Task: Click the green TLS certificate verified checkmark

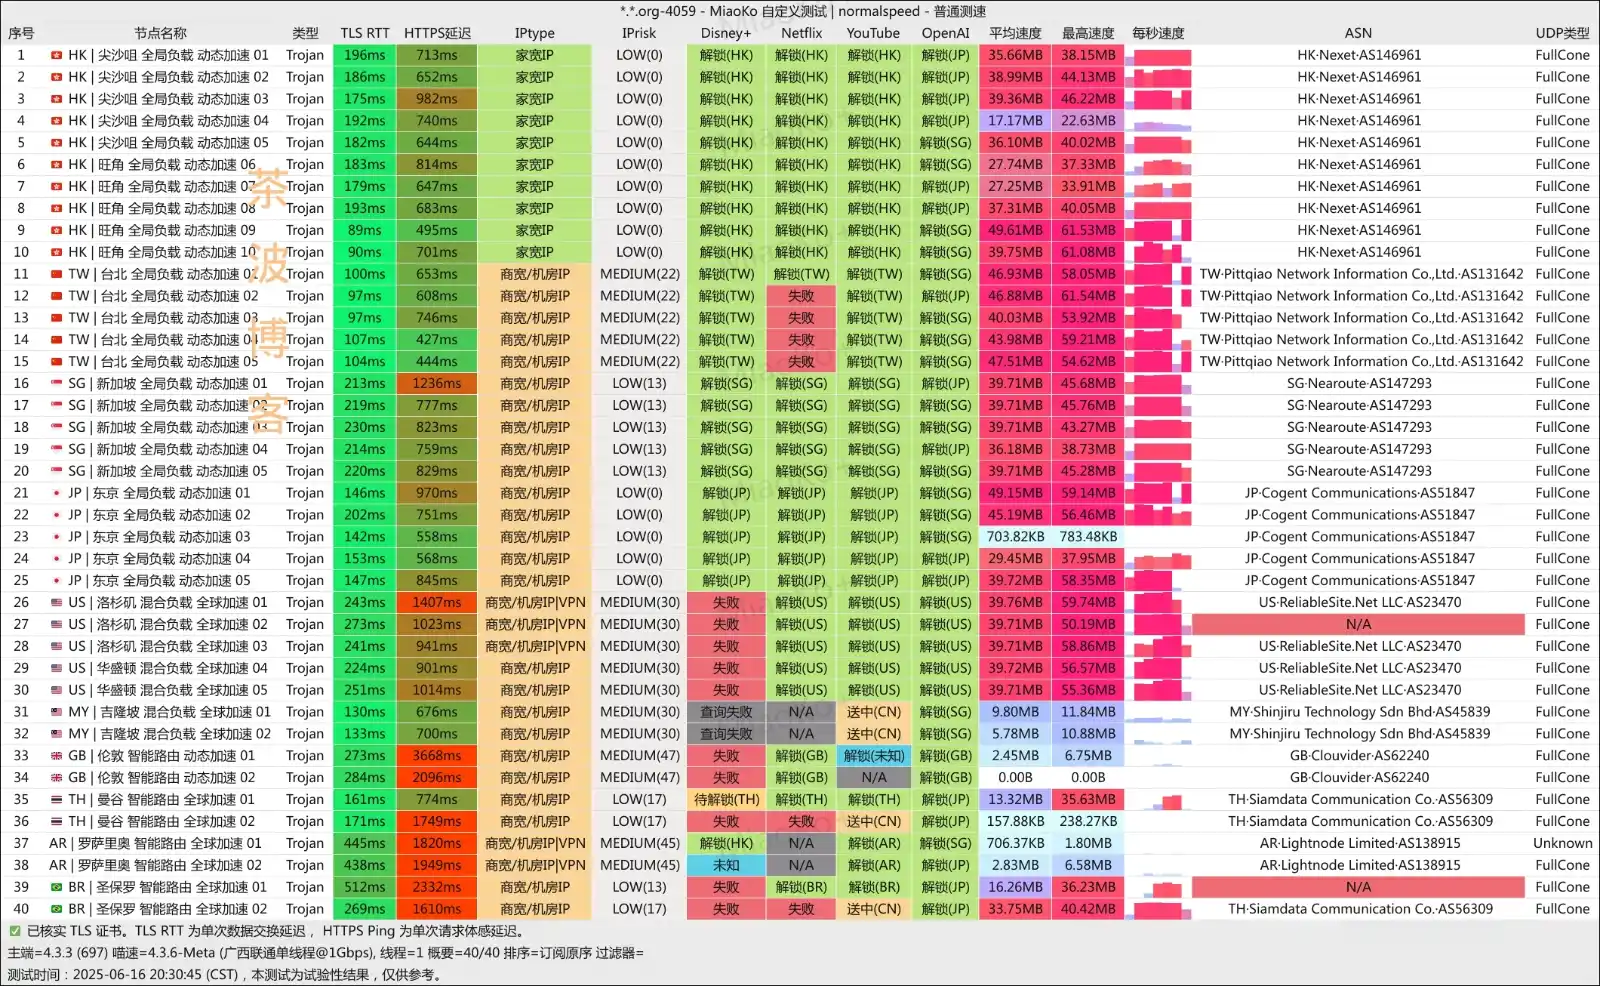Action: coord(15,931)
